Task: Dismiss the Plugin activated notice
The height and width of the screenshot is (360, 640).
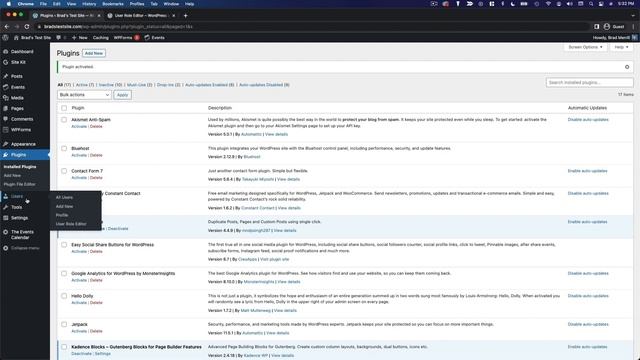Action: point(627,67)
